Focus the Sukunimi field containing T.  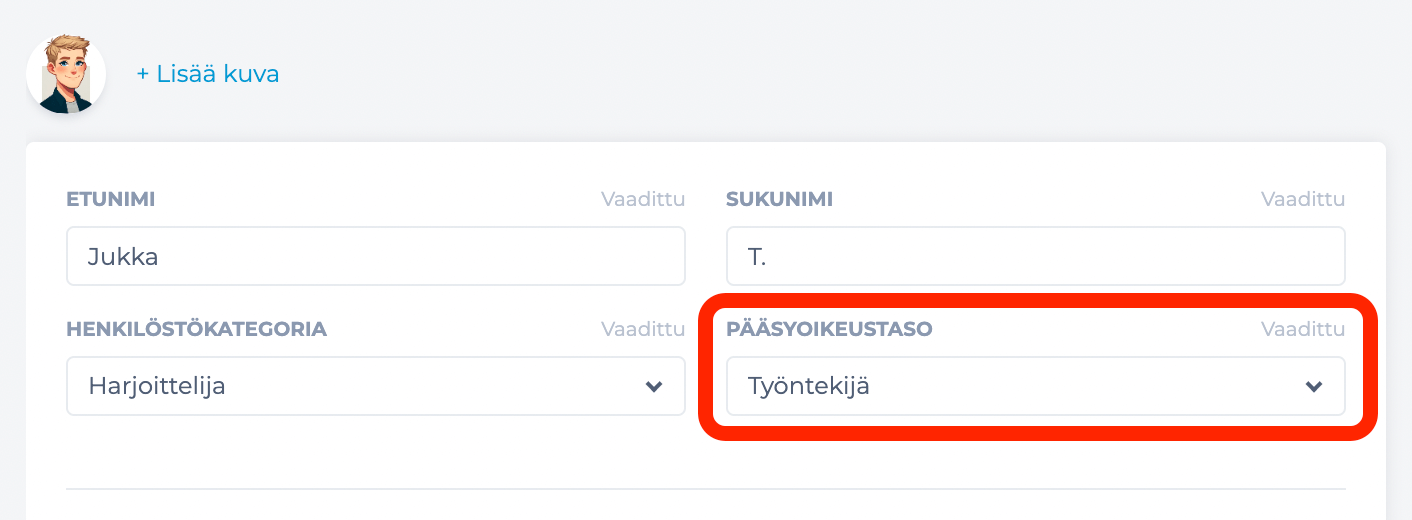click(x=1036, y=256)
